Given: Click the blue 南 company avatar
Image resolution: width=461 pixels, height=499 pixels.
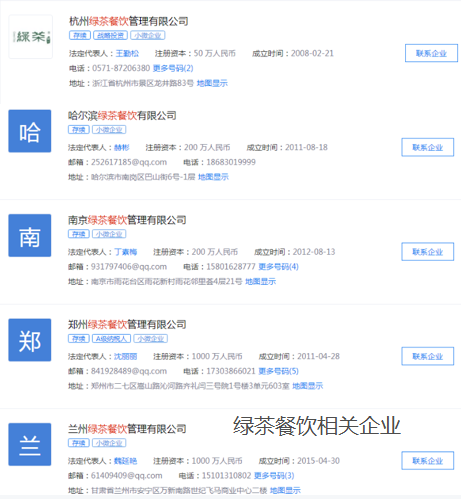Looking at the screenshot, I should (30, 235).
